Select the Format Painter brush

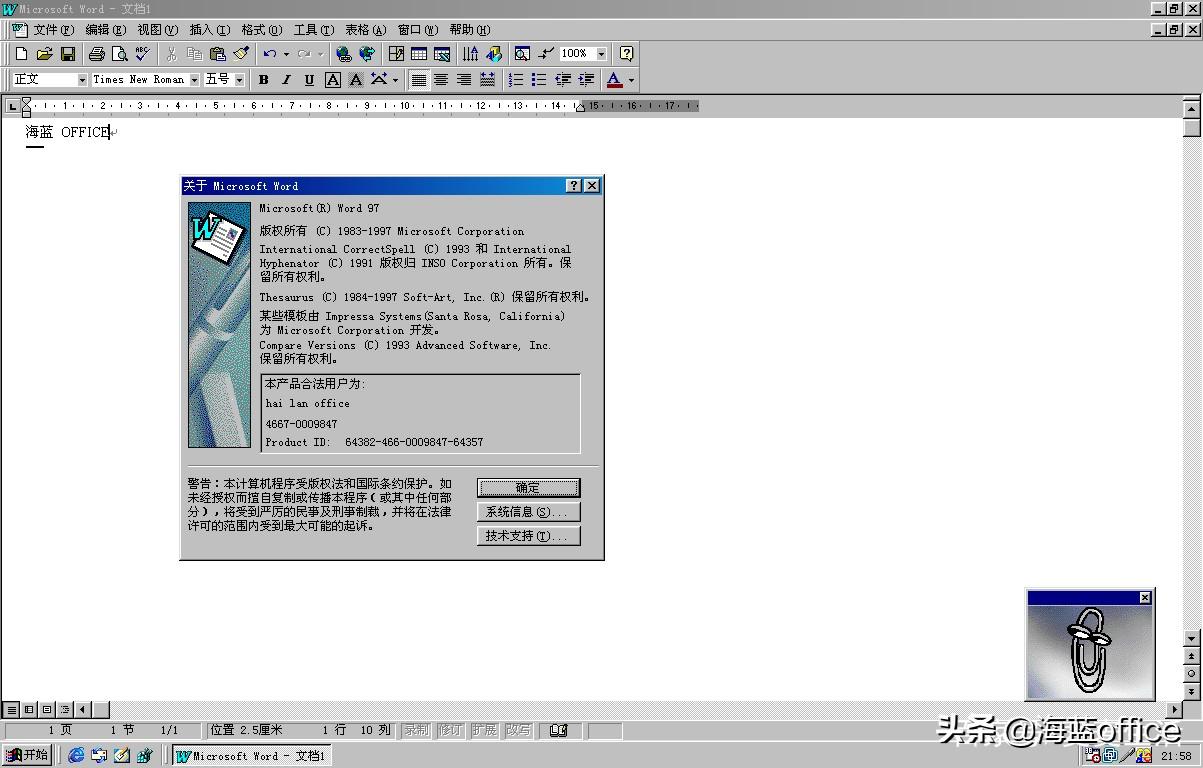tap(241, 54)
